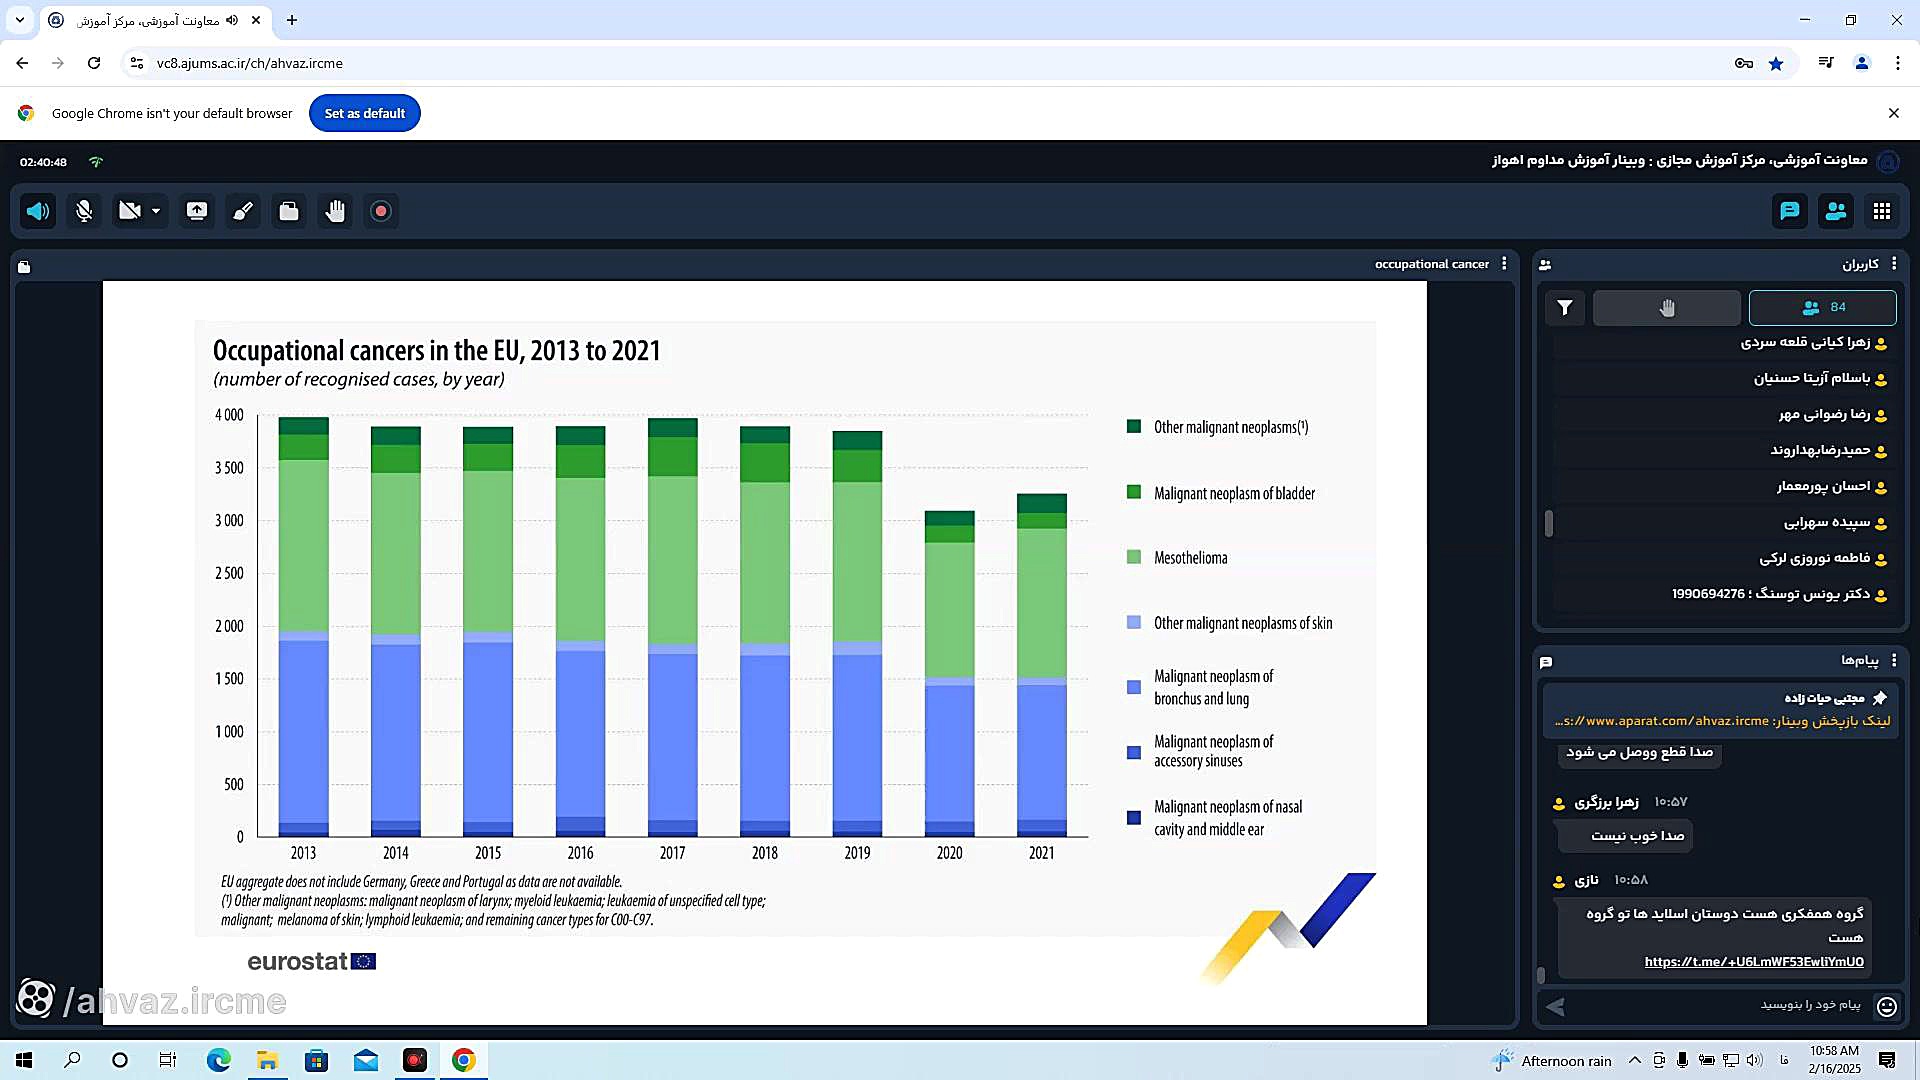Toggle the chat panel icon
1920x1080 pixels.
click(1790, 211)
